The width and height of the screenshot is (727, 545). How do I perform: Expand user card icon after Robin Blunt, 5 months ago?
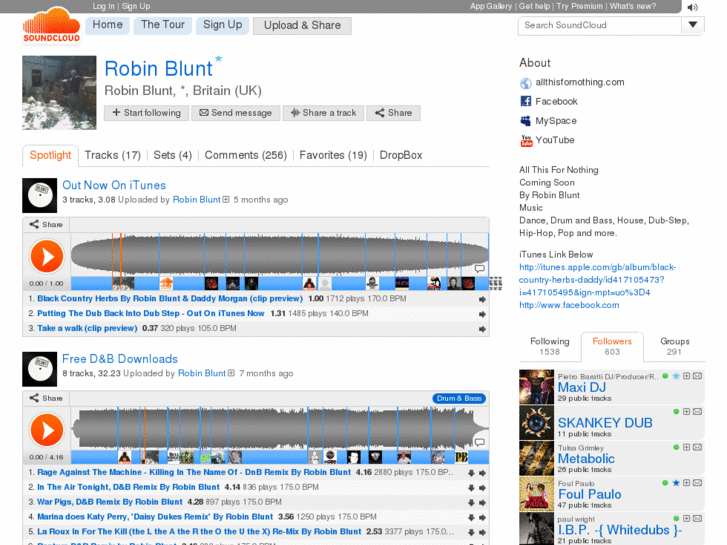[x=226, y=199]
